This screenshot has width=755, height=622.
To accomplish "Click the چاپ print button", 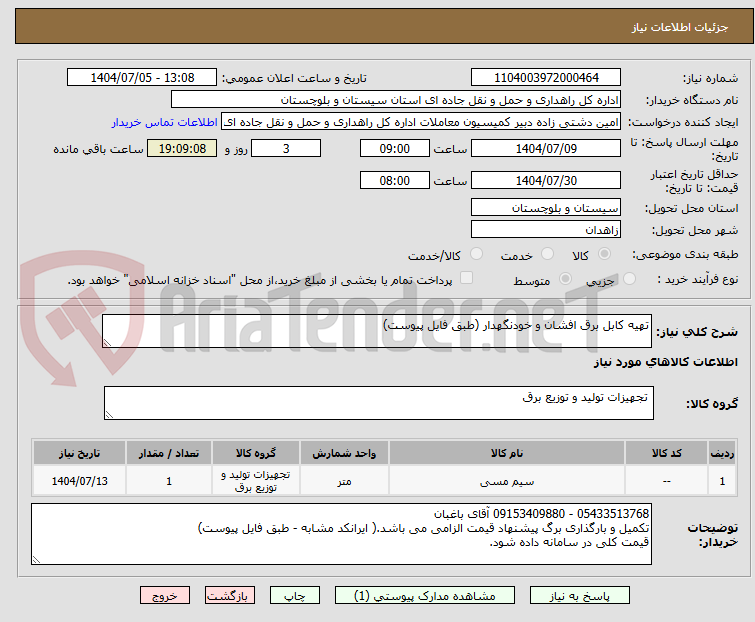I will 294,596.
